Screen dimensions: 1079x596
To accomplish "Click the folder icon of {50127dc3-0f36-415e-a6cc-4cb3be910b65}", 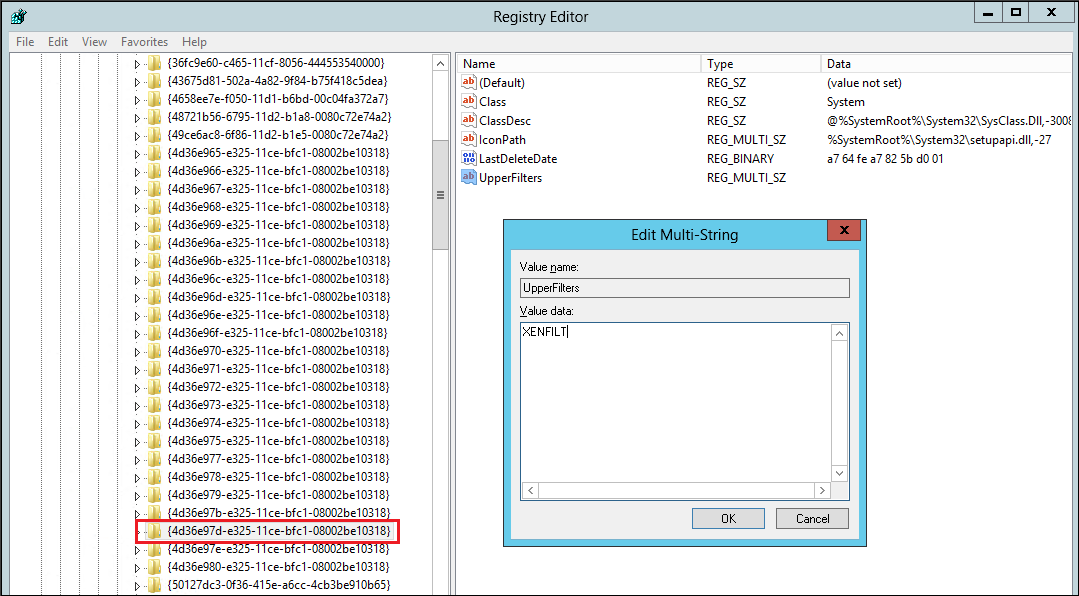I will tap(152, 586).
